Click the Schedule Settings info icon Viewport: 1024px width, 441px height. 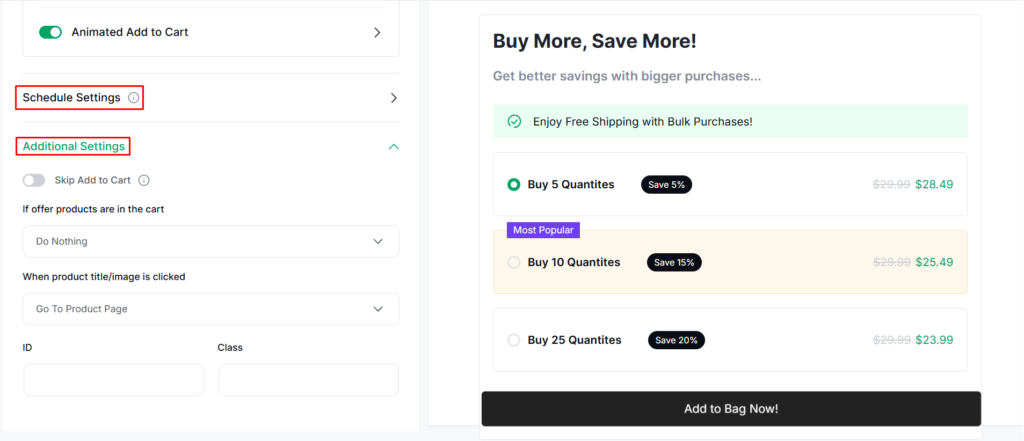pyautogui.click(x=133, y=98)
